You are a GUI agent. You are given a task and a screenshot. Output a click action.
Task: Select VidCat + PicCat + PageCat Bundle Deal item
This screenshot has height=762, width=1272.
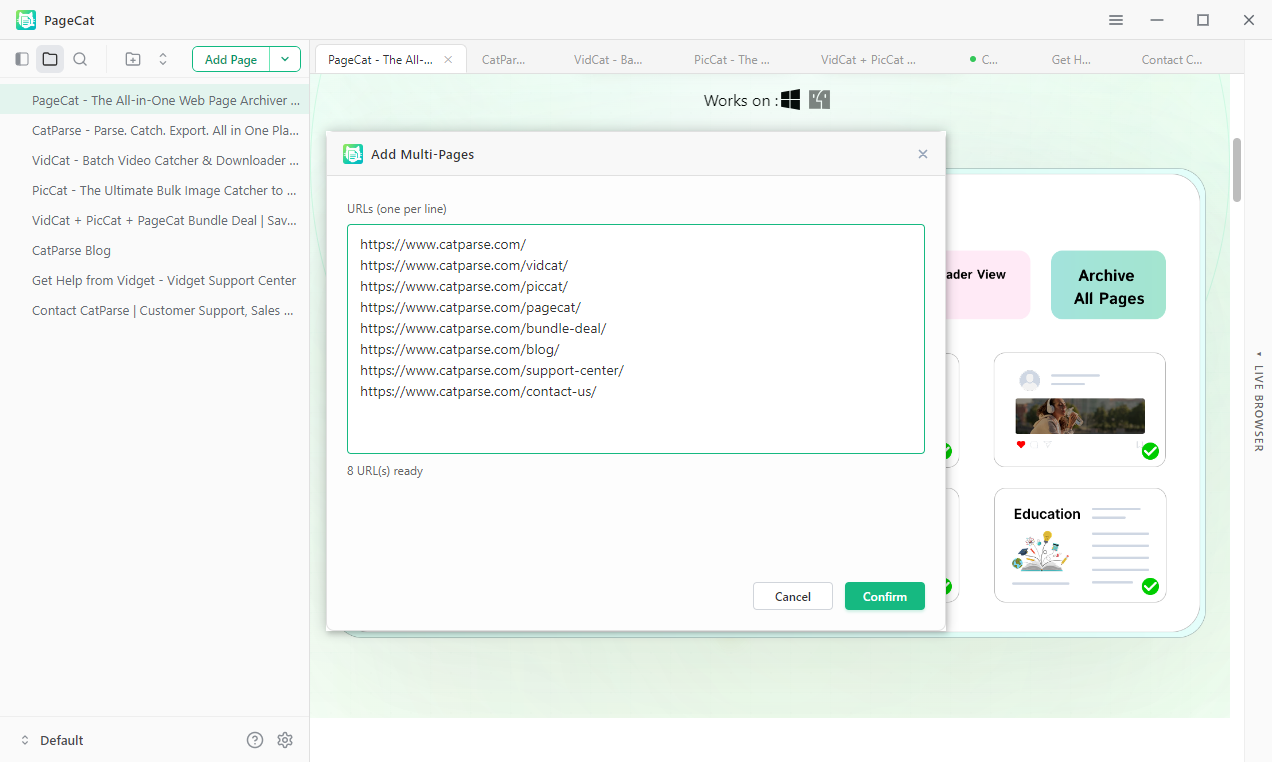(x=155, y=220)
